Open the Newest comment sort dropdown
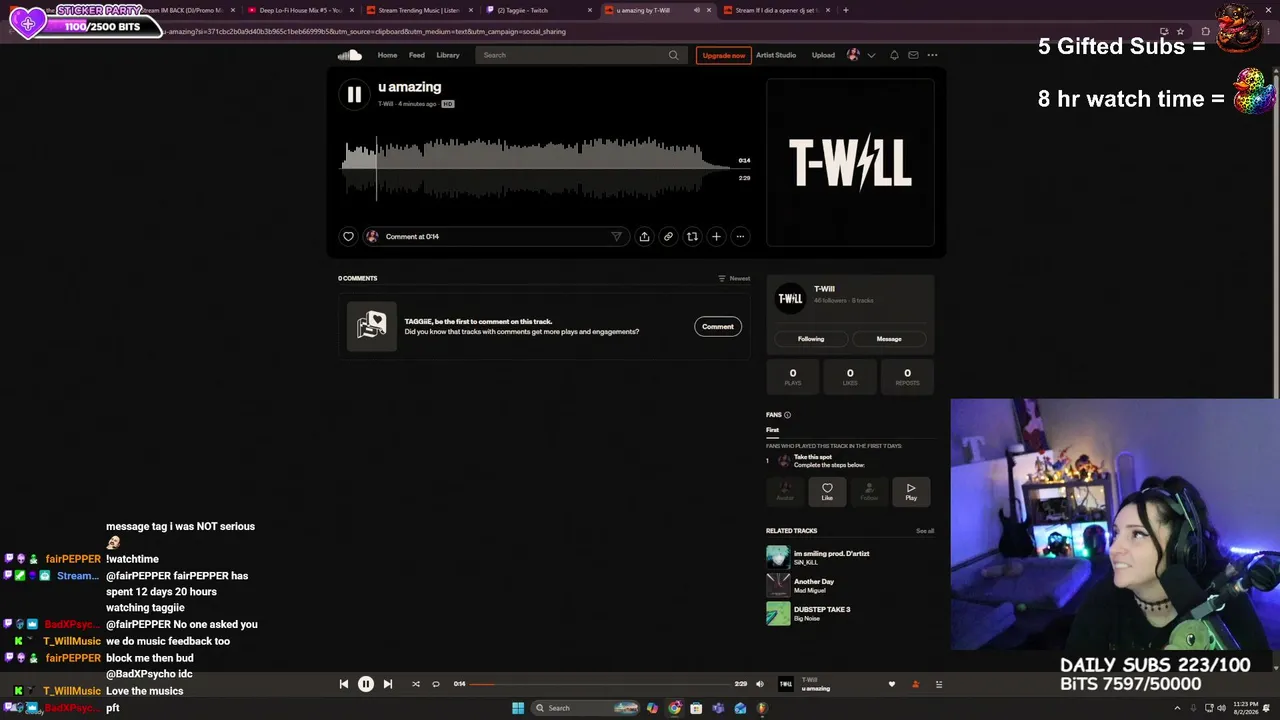Screen dimensions: 1280x720 click(x=734, y=278)
